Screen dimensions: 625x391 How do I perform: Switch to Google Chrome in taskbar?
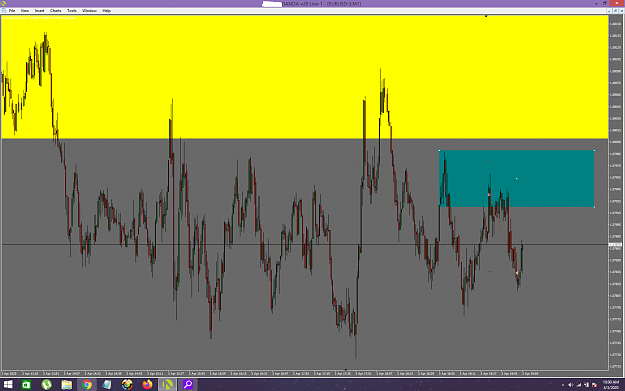87,385
